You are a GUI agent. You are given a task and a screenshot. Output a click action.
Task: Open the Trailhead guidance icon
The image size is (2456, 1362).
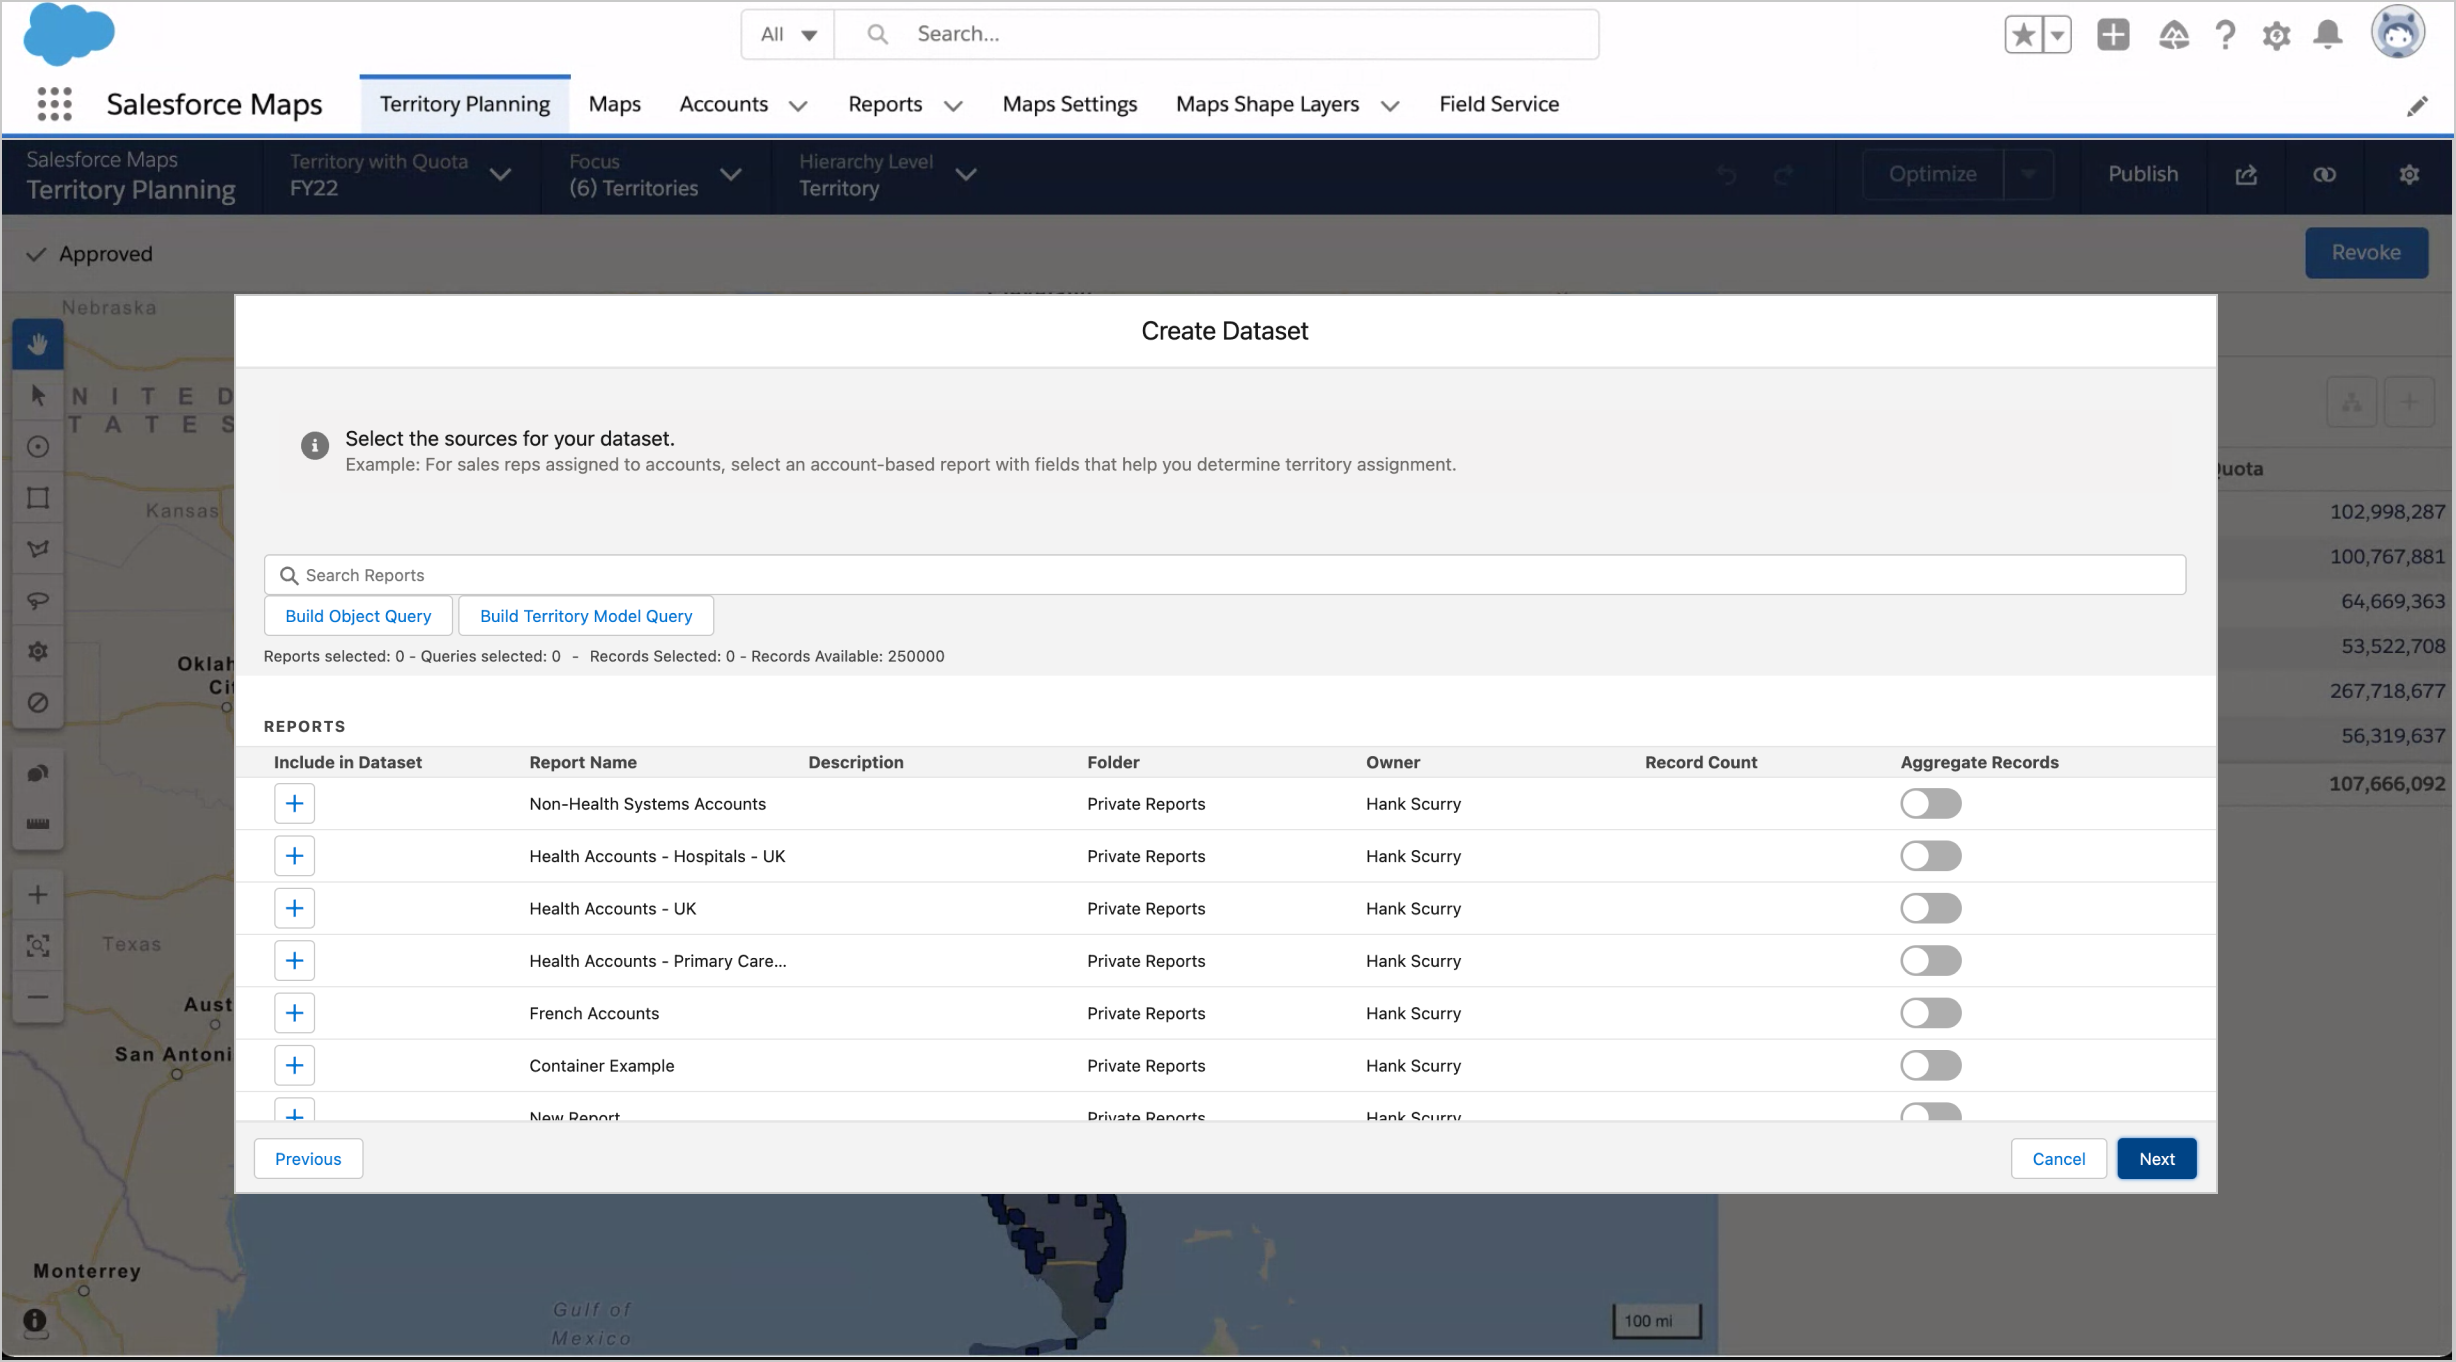coord(2173,35)
